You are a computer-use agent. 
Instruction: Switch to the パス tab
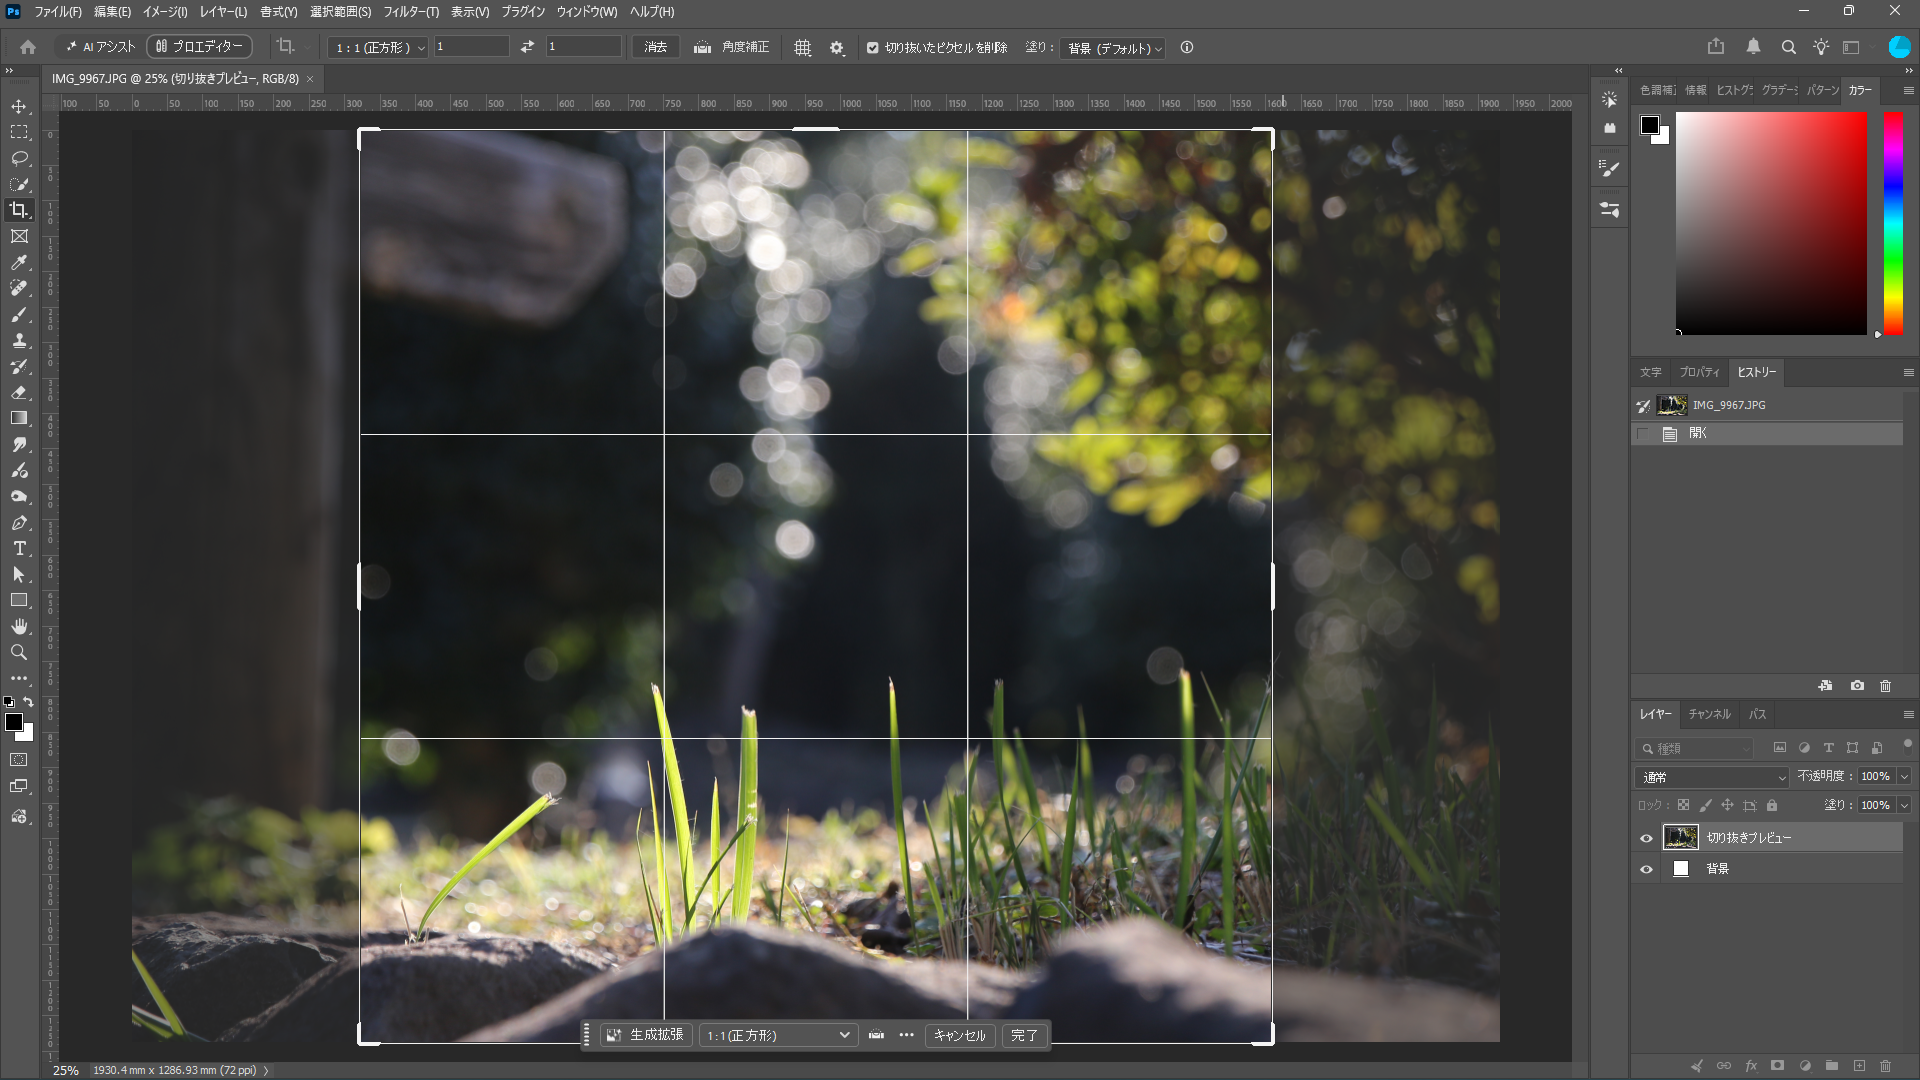tap(1757, 714)
